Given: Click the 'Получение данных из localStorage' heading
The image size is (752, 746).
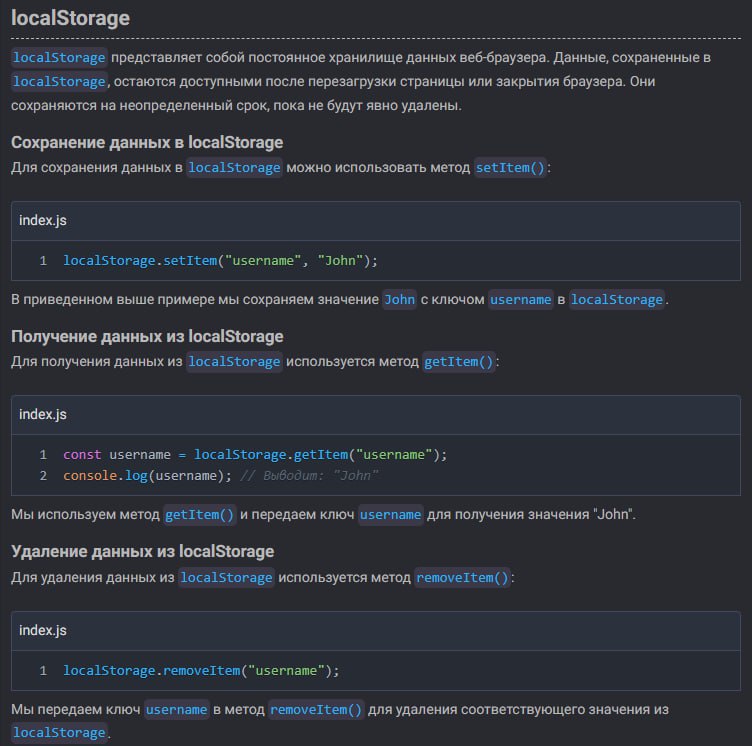Looking at the screenshot, I should click(x=147, y=336).
